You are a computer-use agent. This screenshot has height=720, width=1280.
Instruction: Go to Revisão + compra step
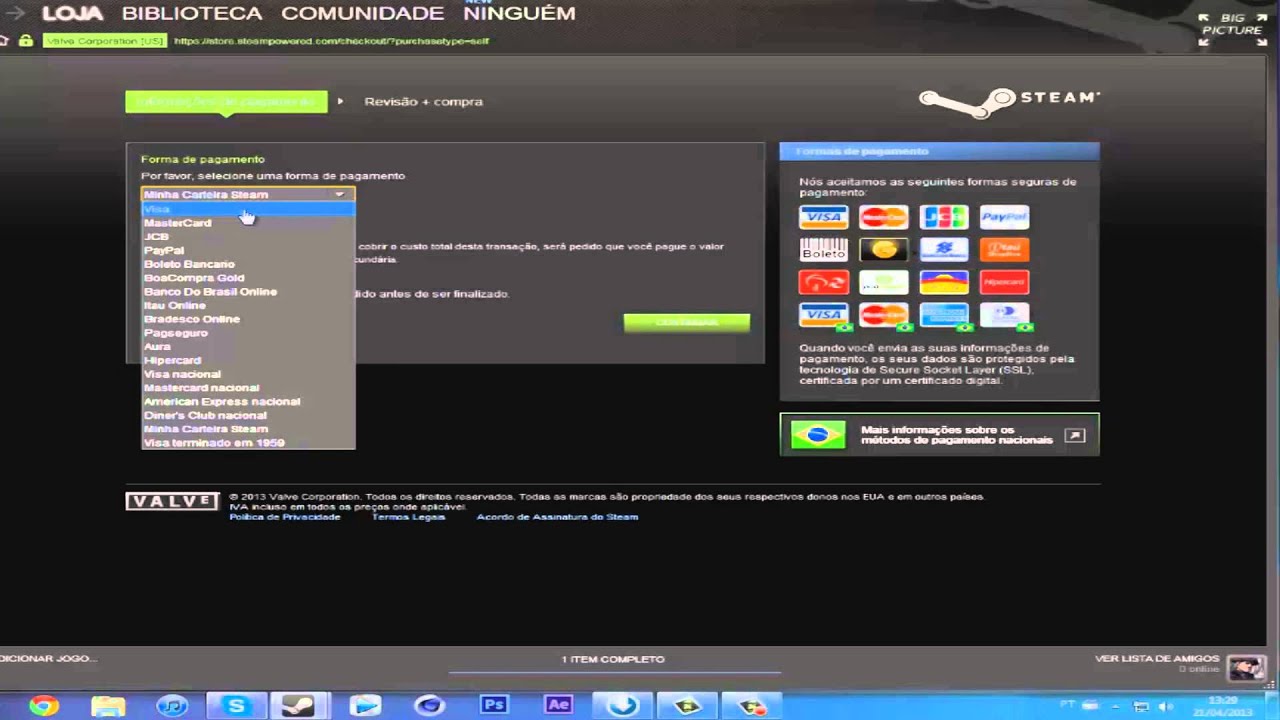click(x=423, y=101)
